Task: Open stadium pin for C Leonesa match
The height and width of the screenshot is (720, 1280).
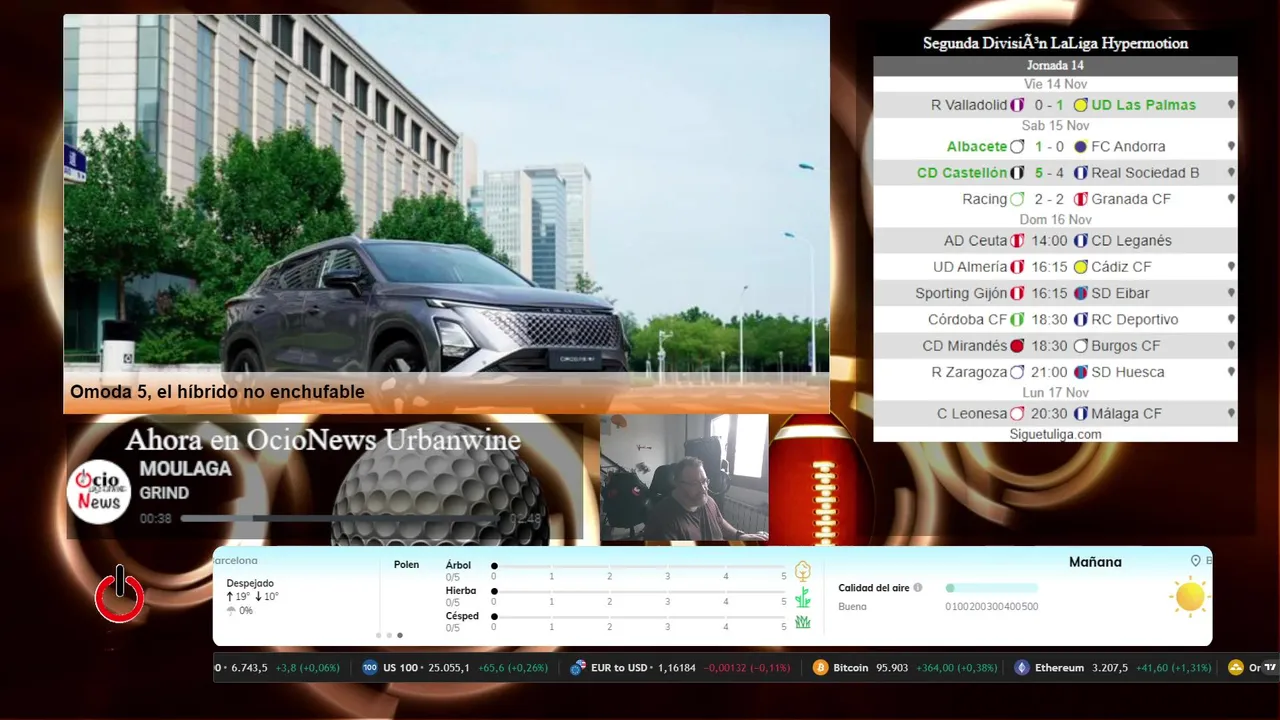Action: click(x=1231, y=413)
